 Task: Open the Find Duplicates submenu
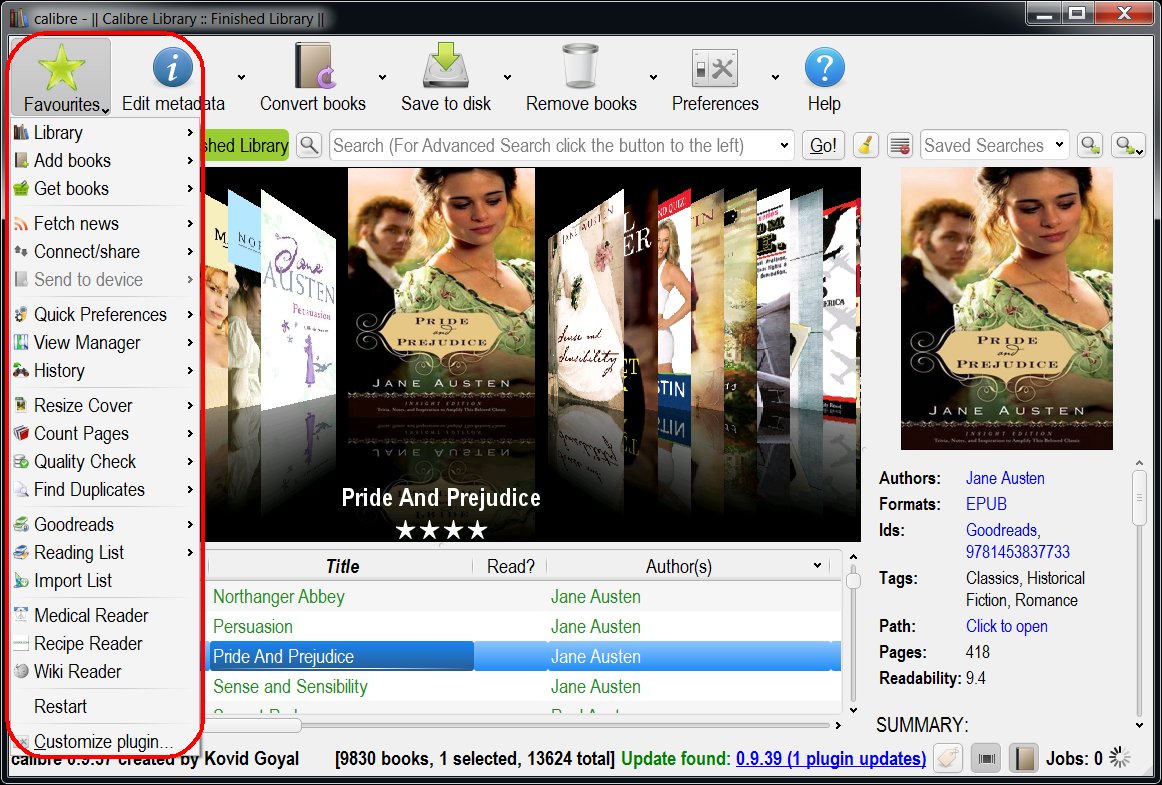(x=104, y=491)
